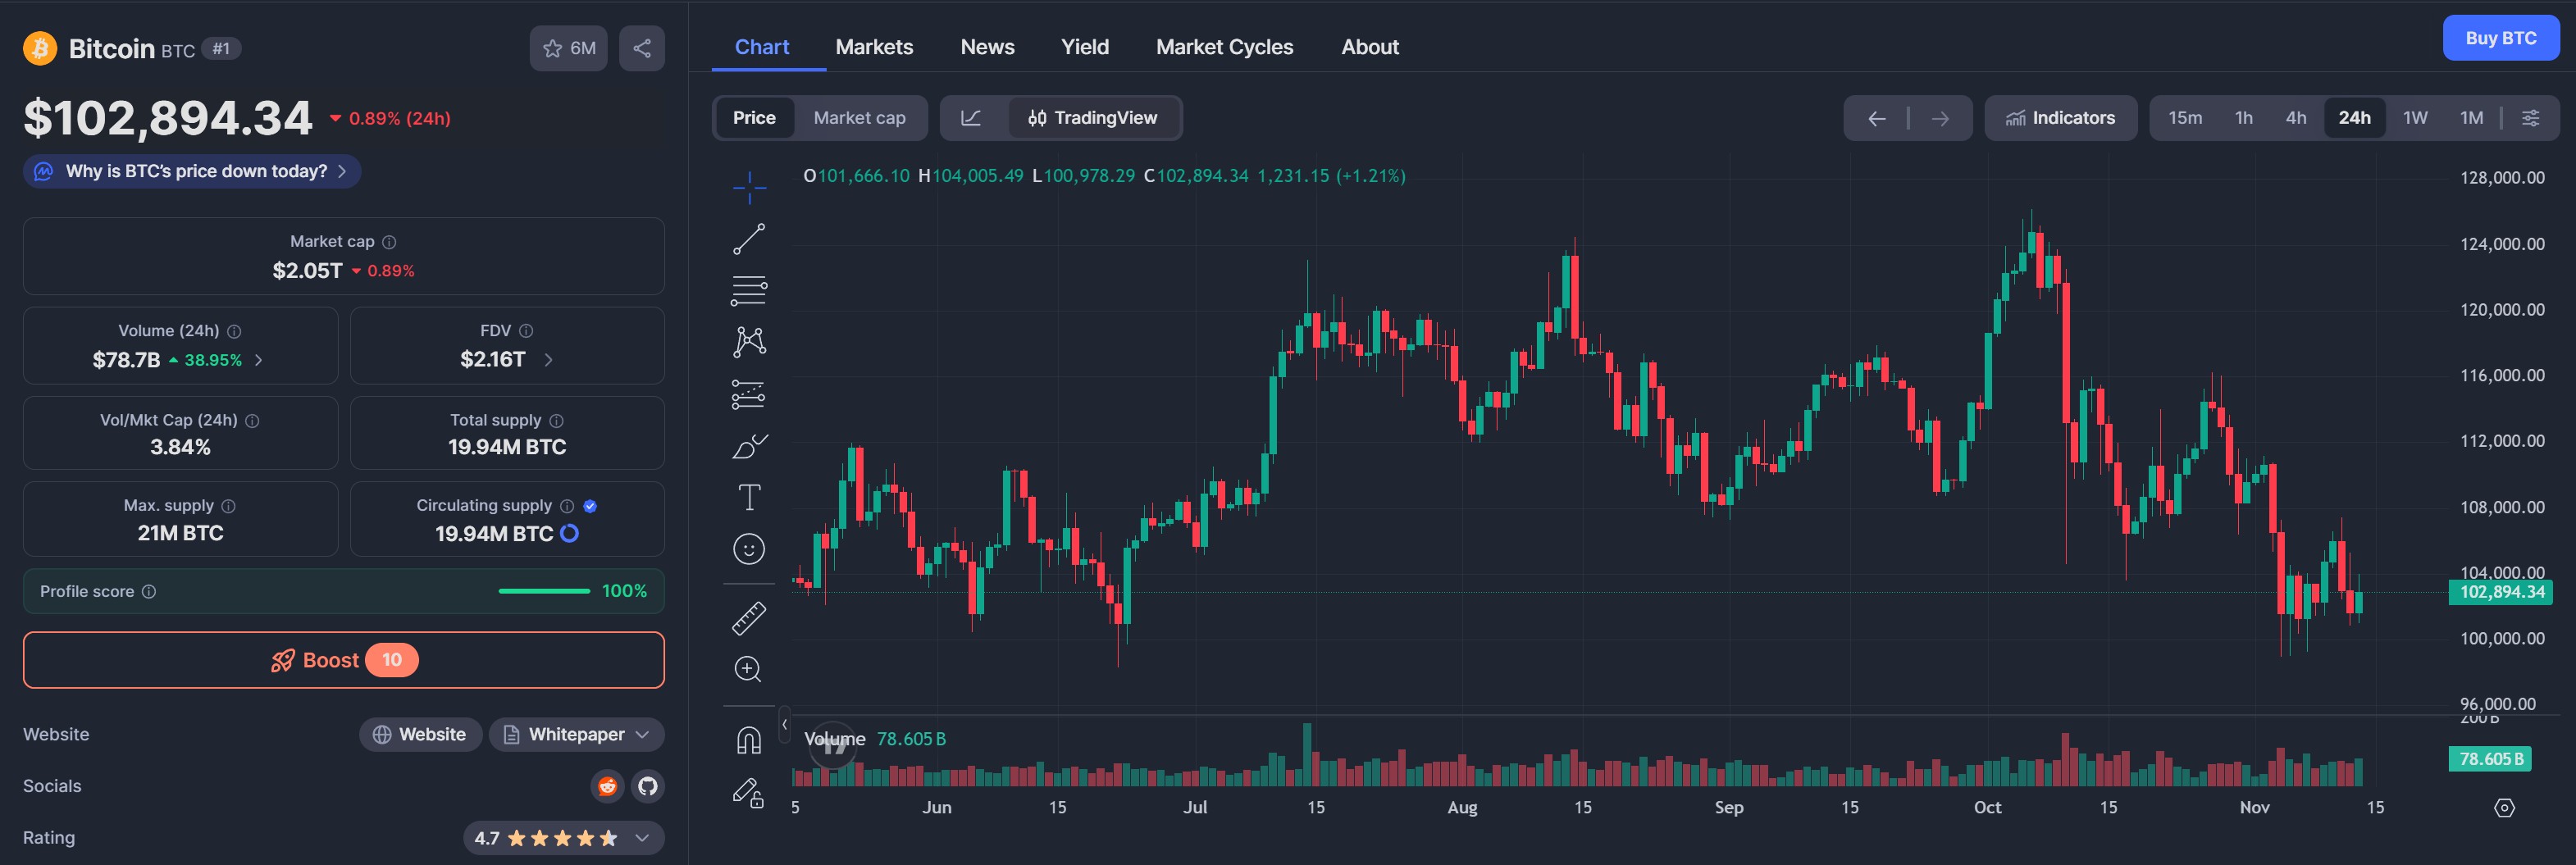
Task: Expand the 4.7 rating dropdown
Action: [642, 838]
